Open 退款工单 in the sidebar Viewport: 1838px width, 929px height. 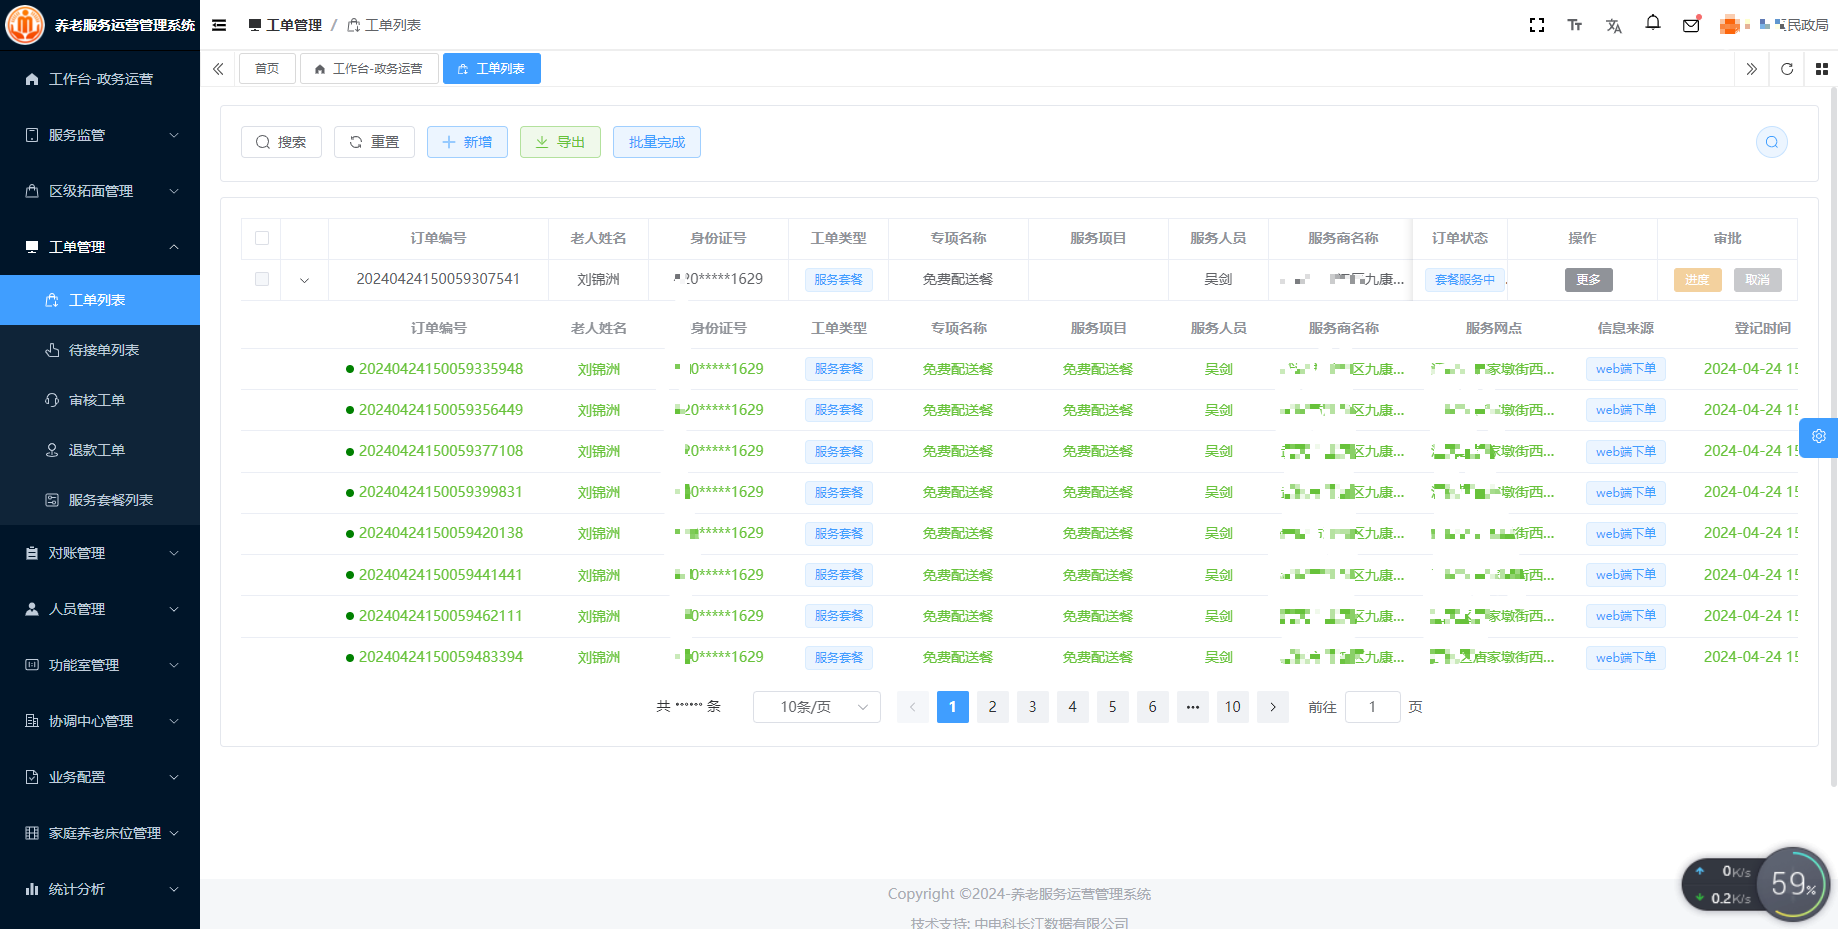pos(100,450)
